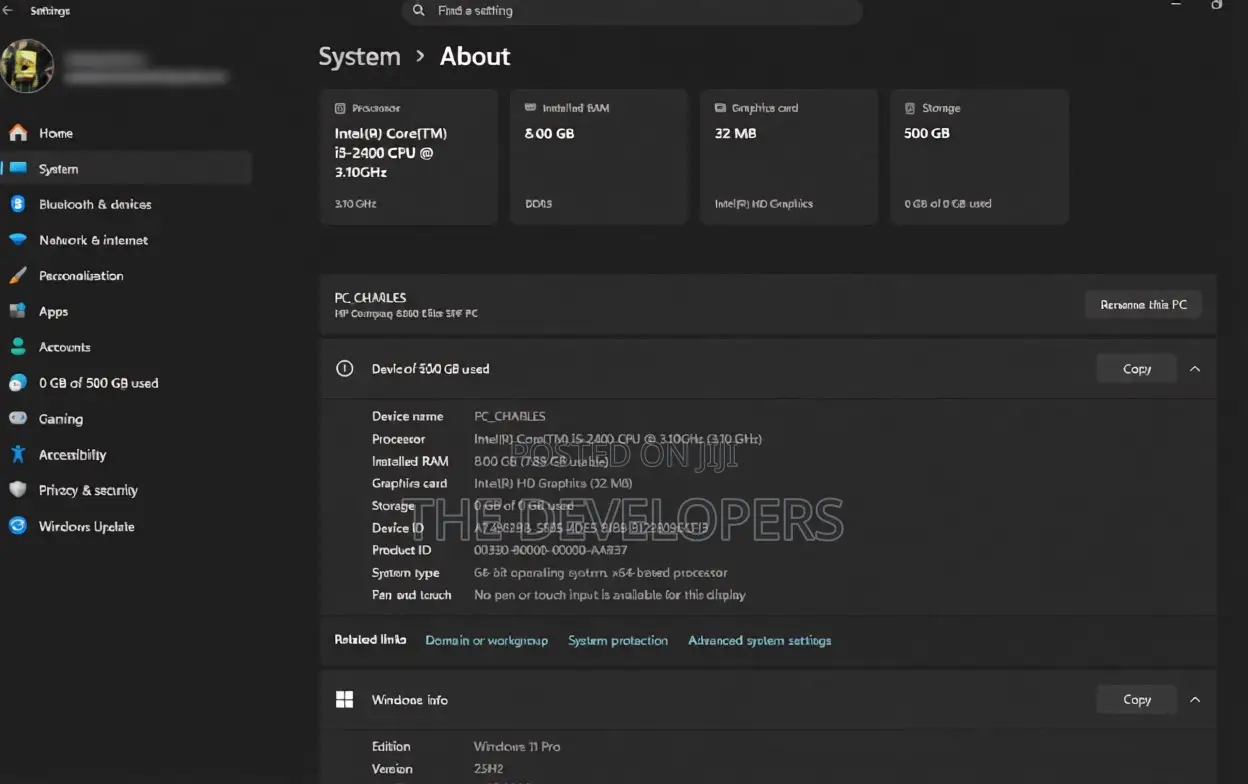Select the Product ID value

coord(551,550)
